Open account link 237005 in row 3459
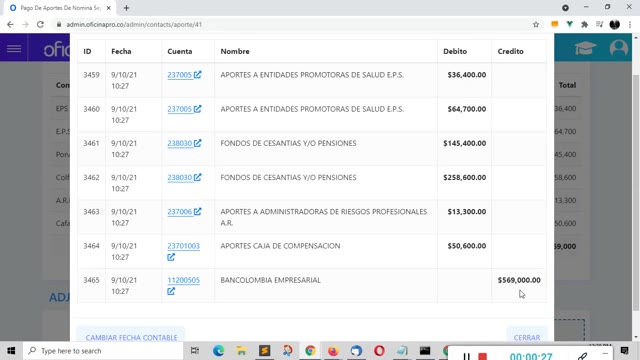 tap(179, 75)
